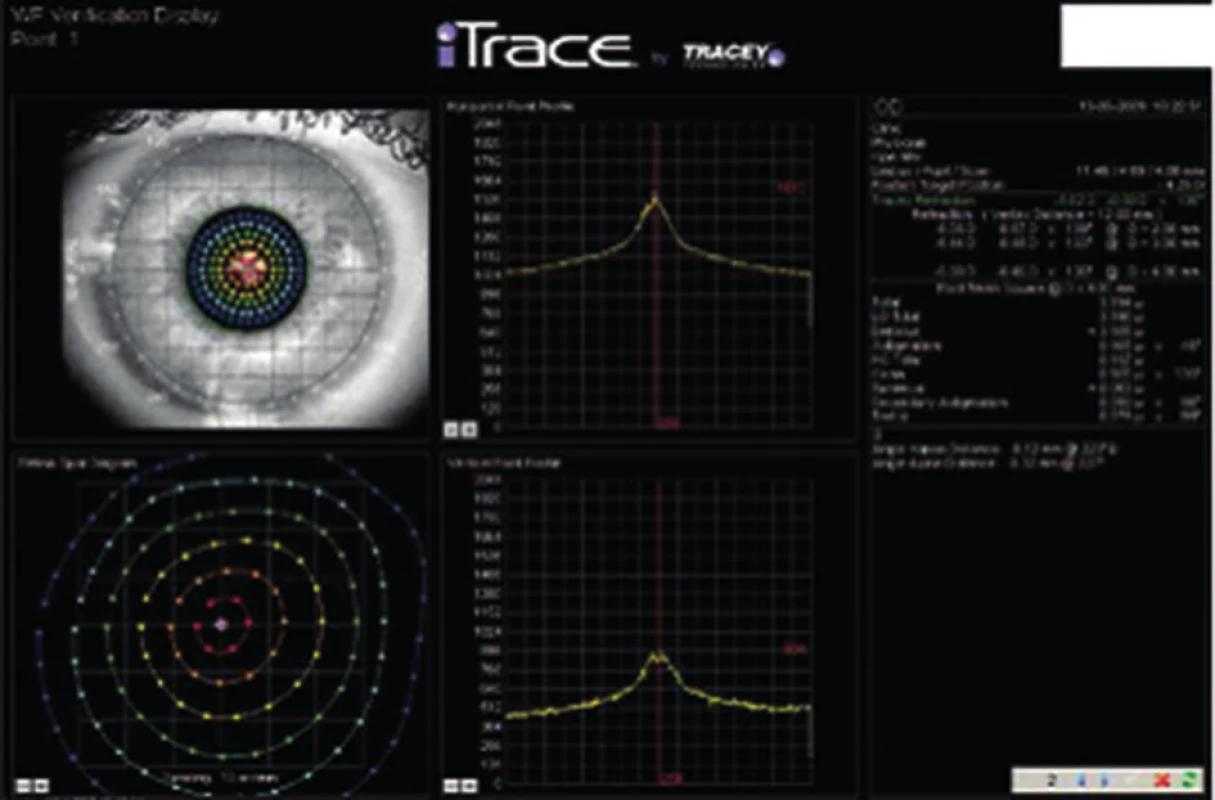Screen dimensions: 1215x800
Task: Click the iTrace logo at top
Action: (536, 46)
